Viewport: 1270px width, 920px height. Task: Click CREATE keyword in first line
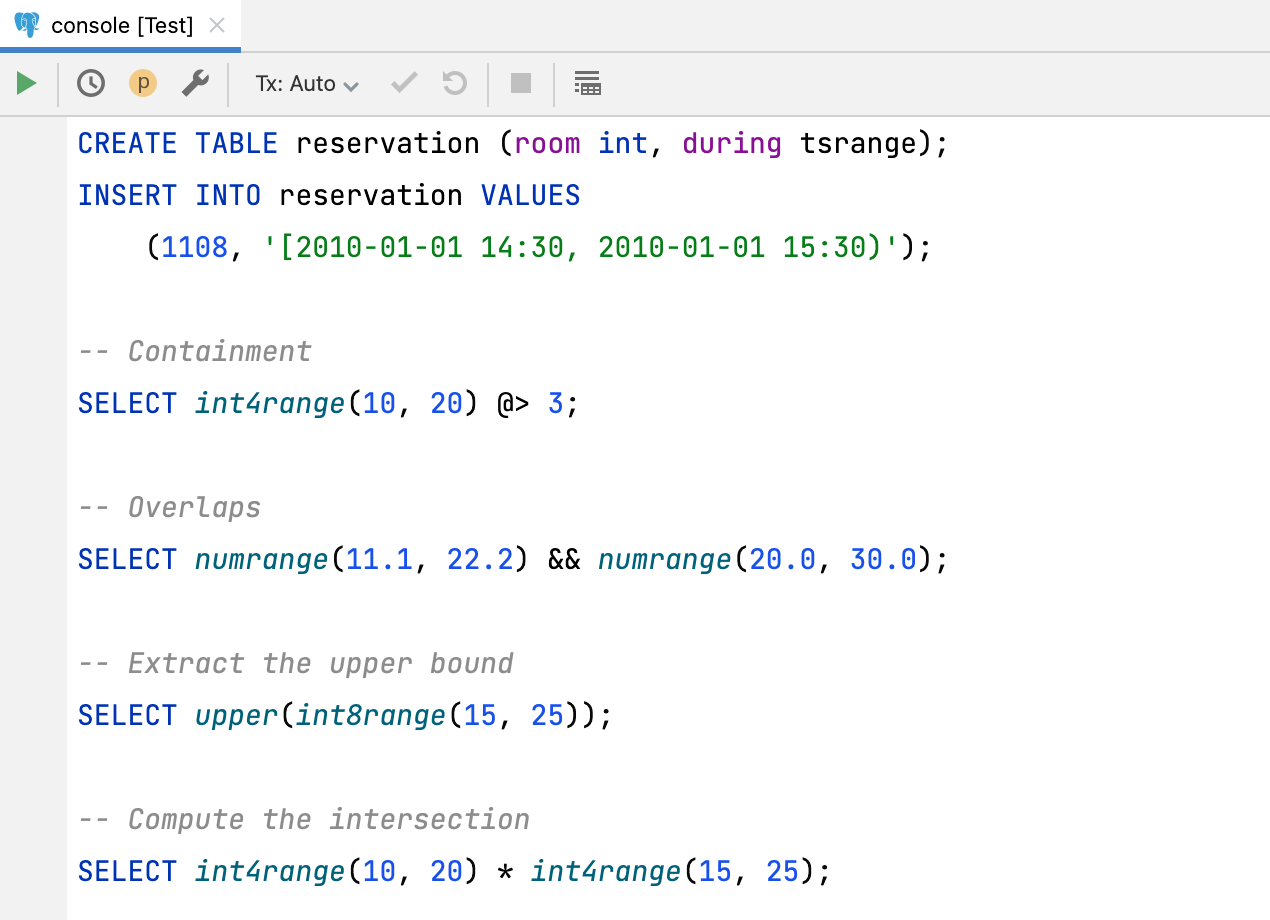(x=127, y=144)
